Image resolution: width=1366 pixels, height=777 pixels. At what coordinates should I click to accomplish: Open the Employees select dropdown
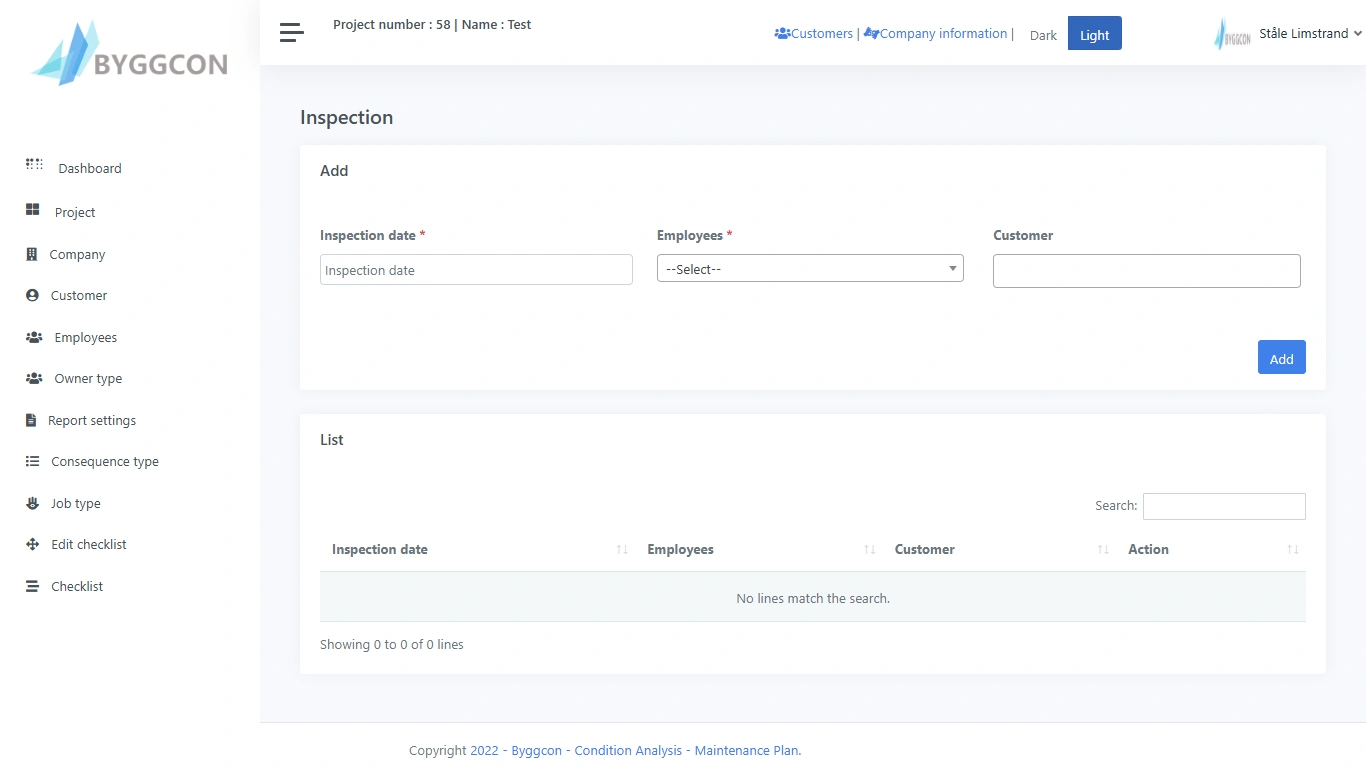click(810, 268)
